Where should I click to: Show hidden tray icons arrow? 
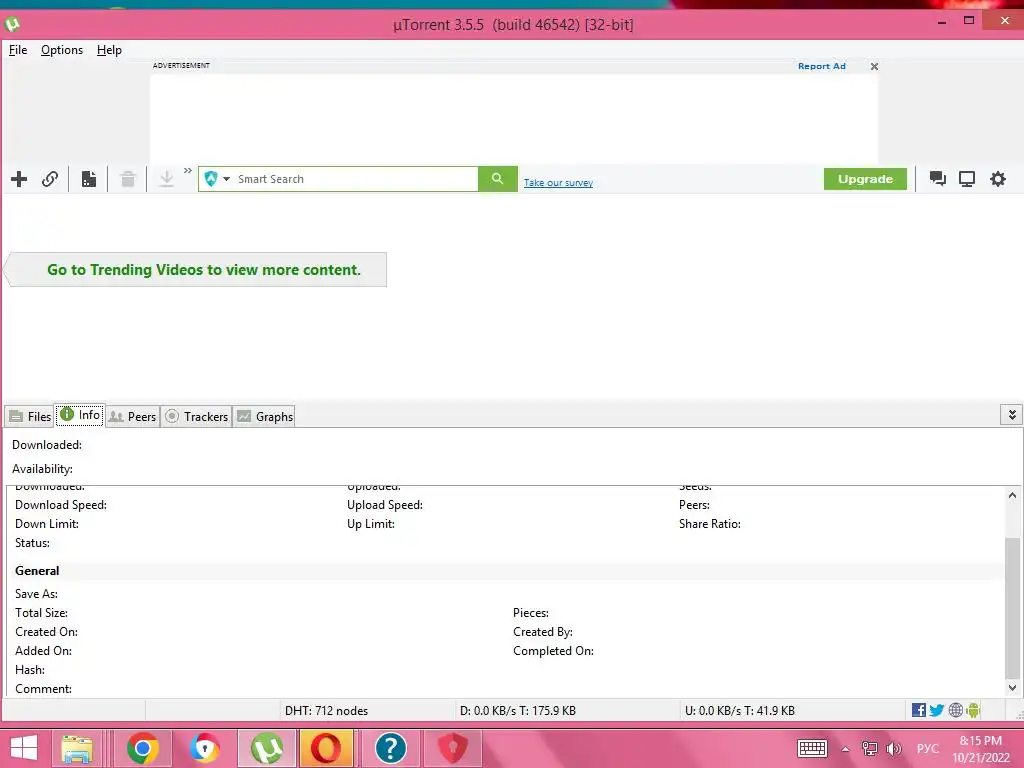coord(845,749)
